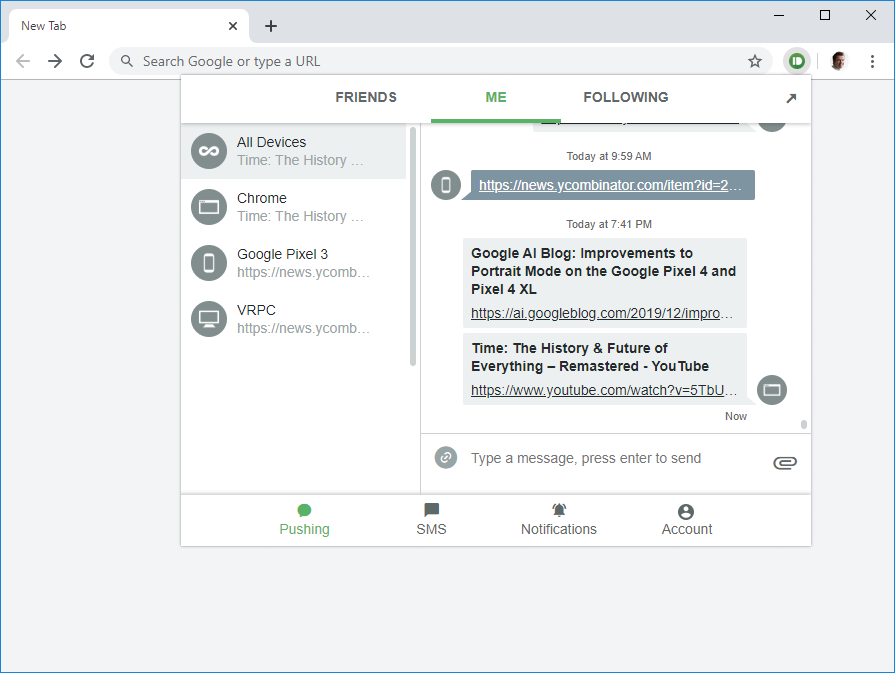Click the All Devices infinity icon

pos(209,151)
